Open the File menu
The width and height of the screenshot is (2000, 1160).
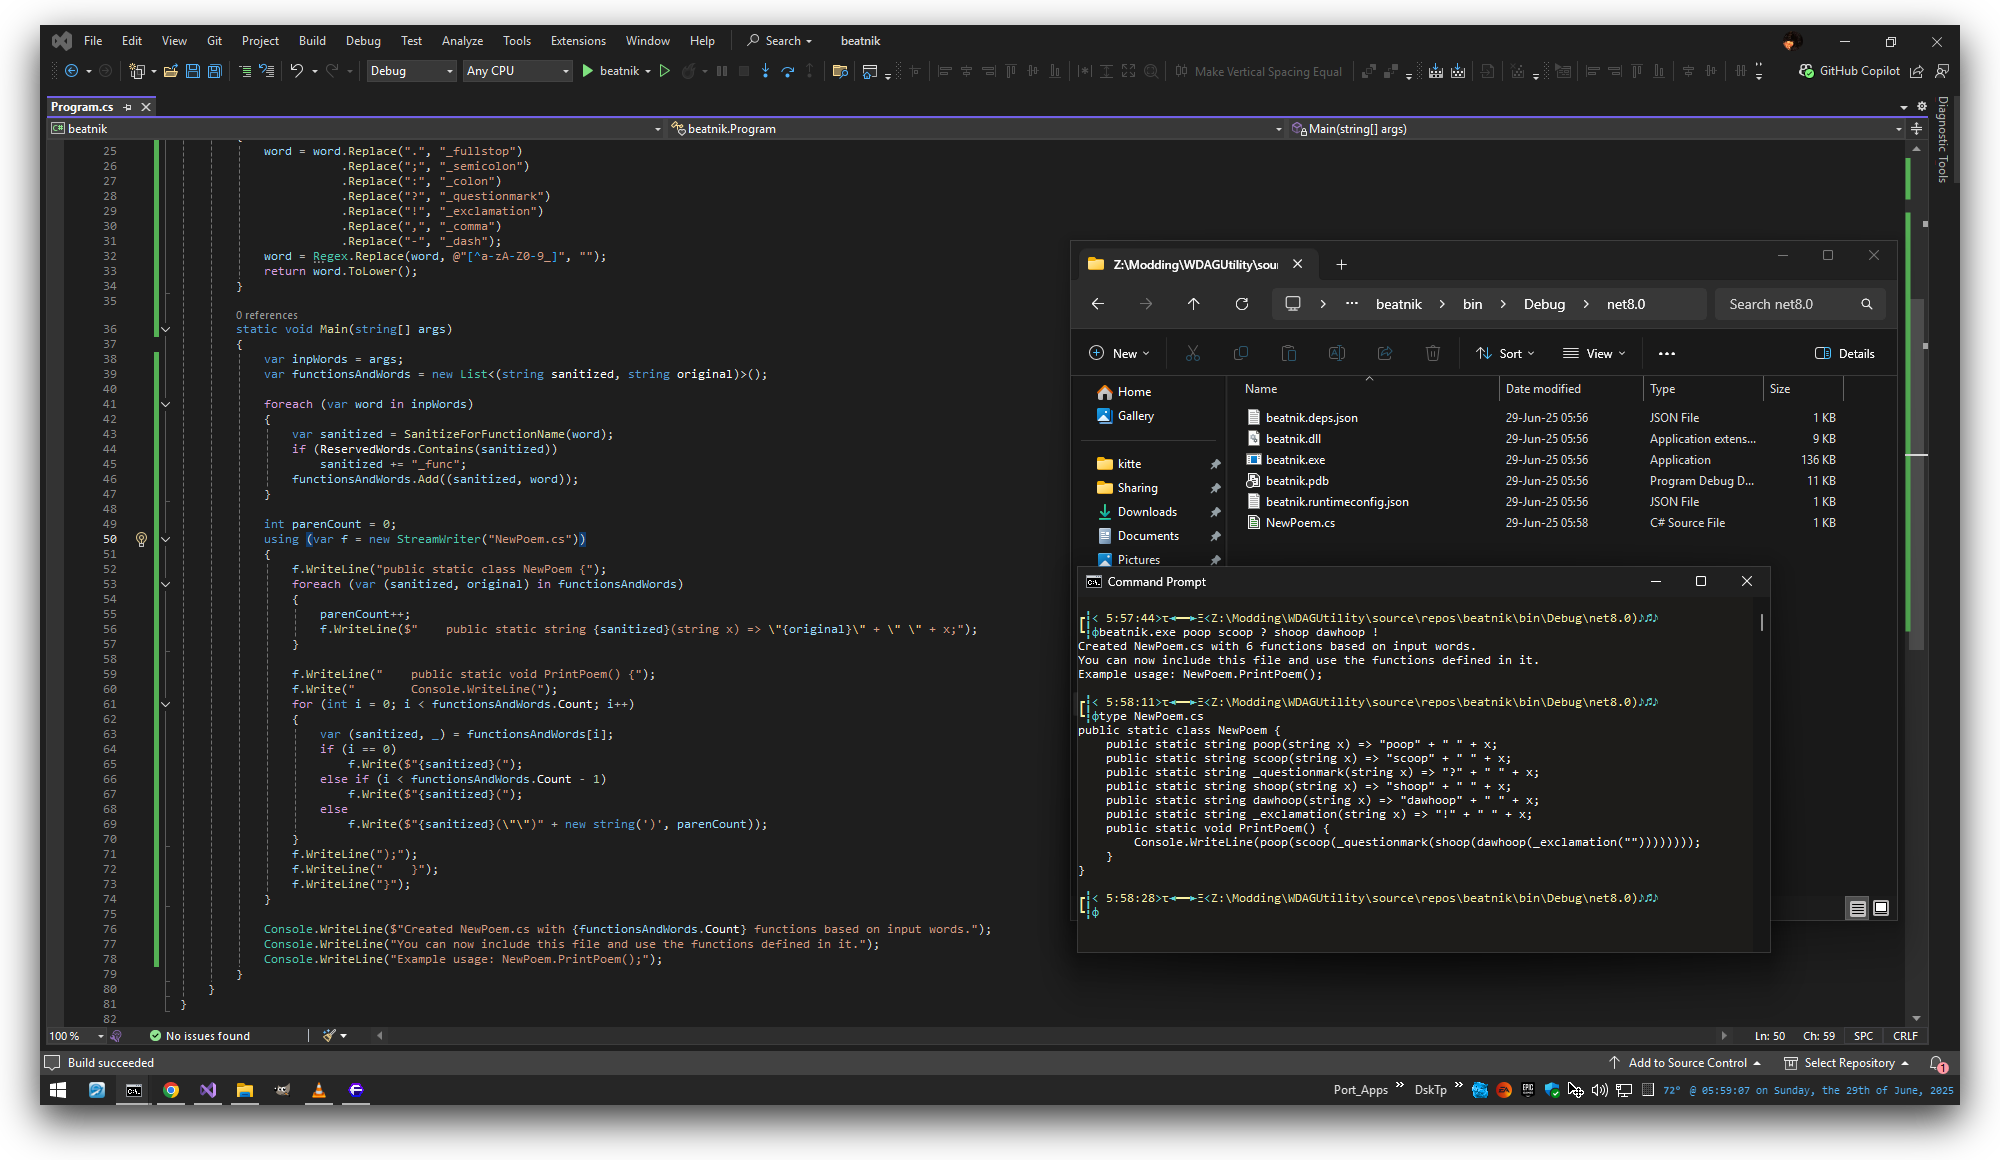click(x=93, y=41)
